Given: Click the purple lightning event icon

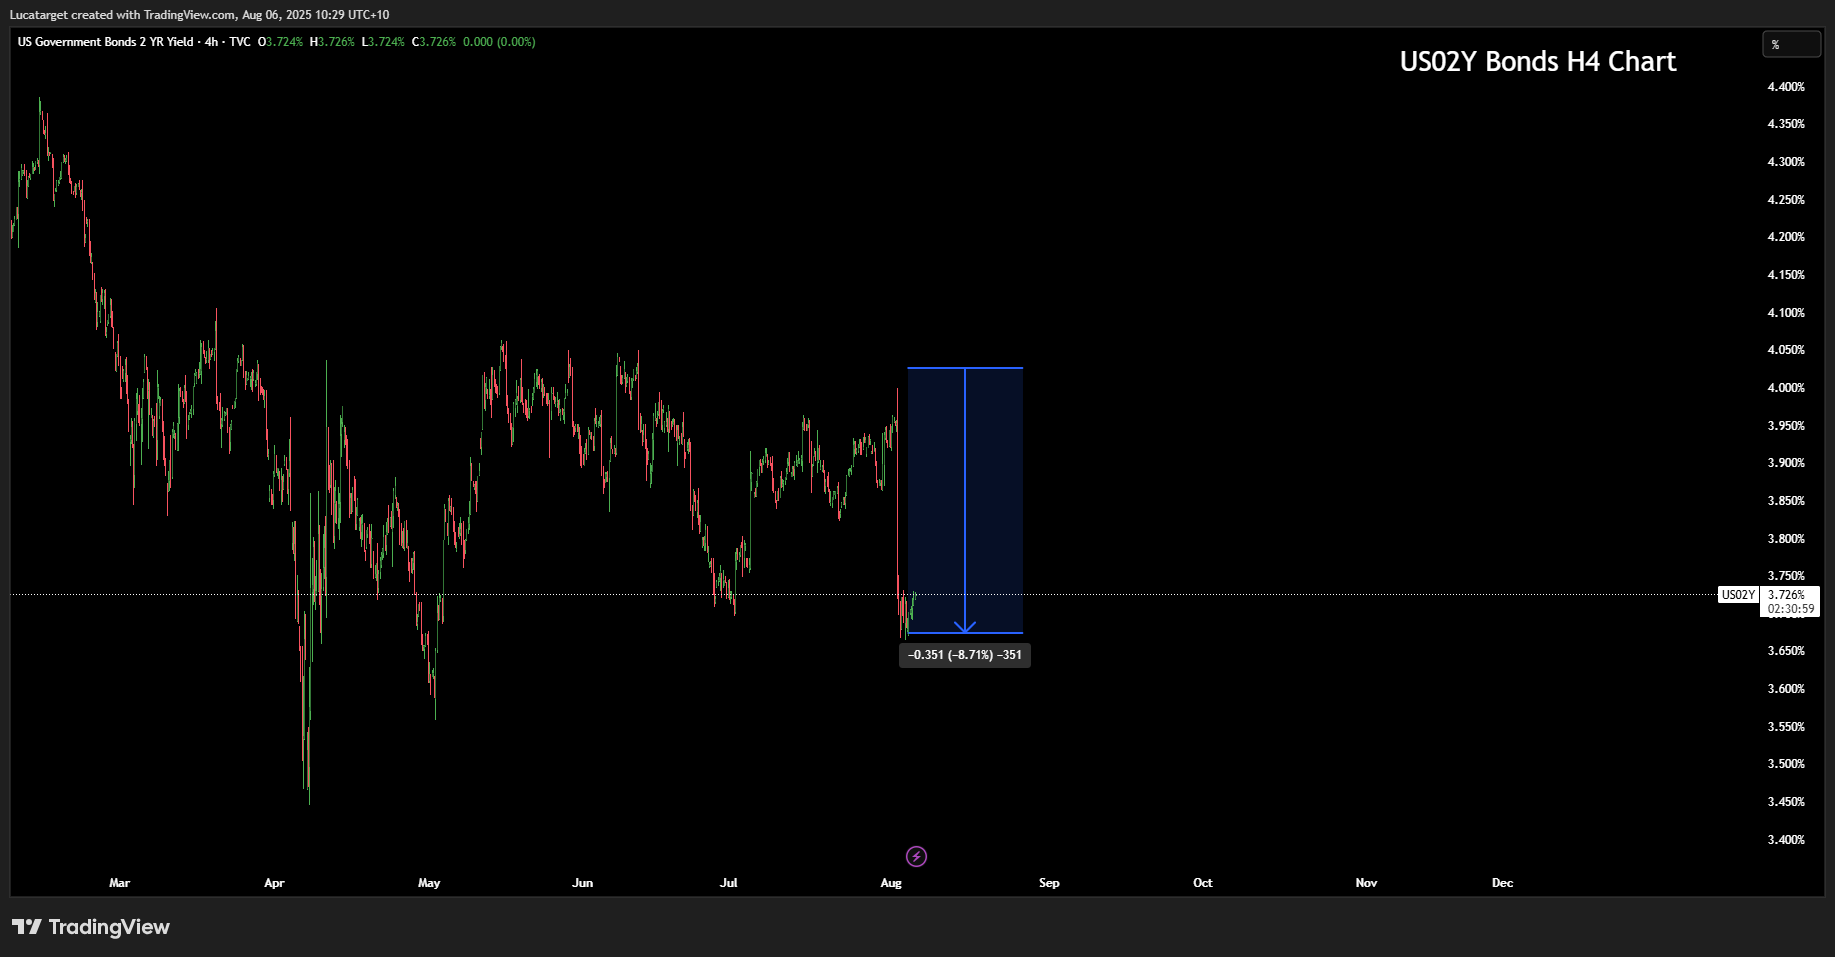Looking at the screenshot, I should click(x=916, y=856).
